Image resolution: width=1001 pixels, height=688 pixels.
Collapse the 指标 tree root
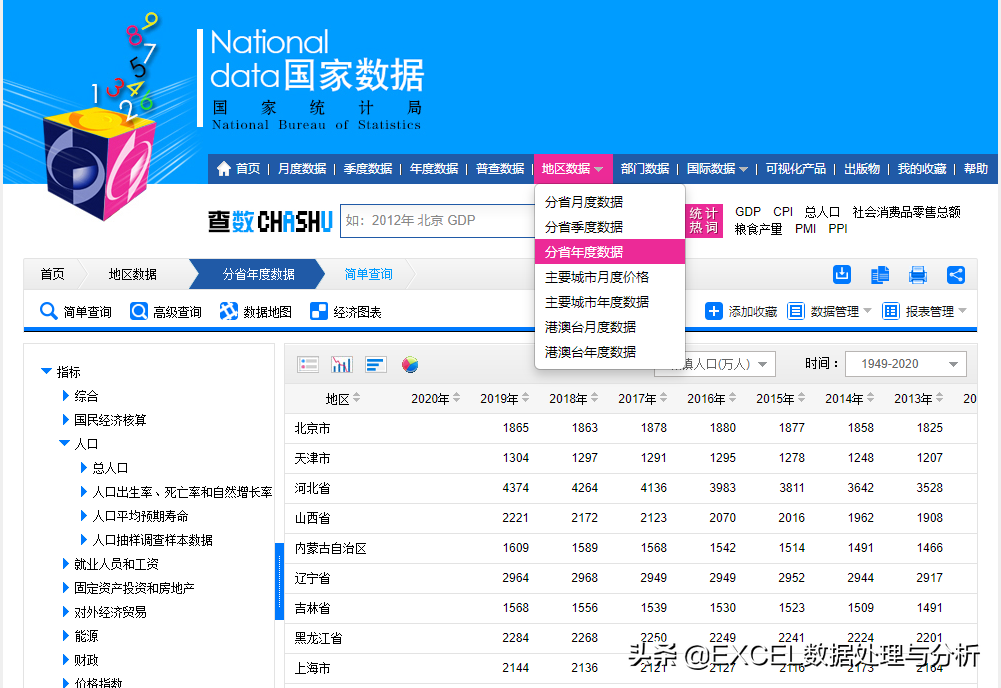point(46,371)
